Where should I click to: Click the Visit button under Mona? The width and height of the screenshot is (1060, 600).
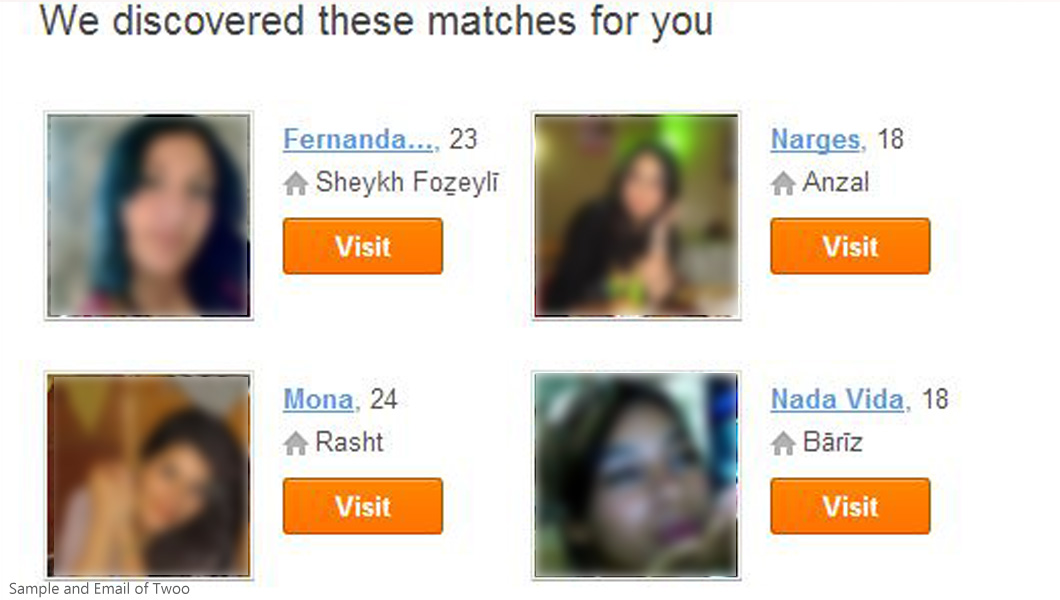[x=363, y=506]
